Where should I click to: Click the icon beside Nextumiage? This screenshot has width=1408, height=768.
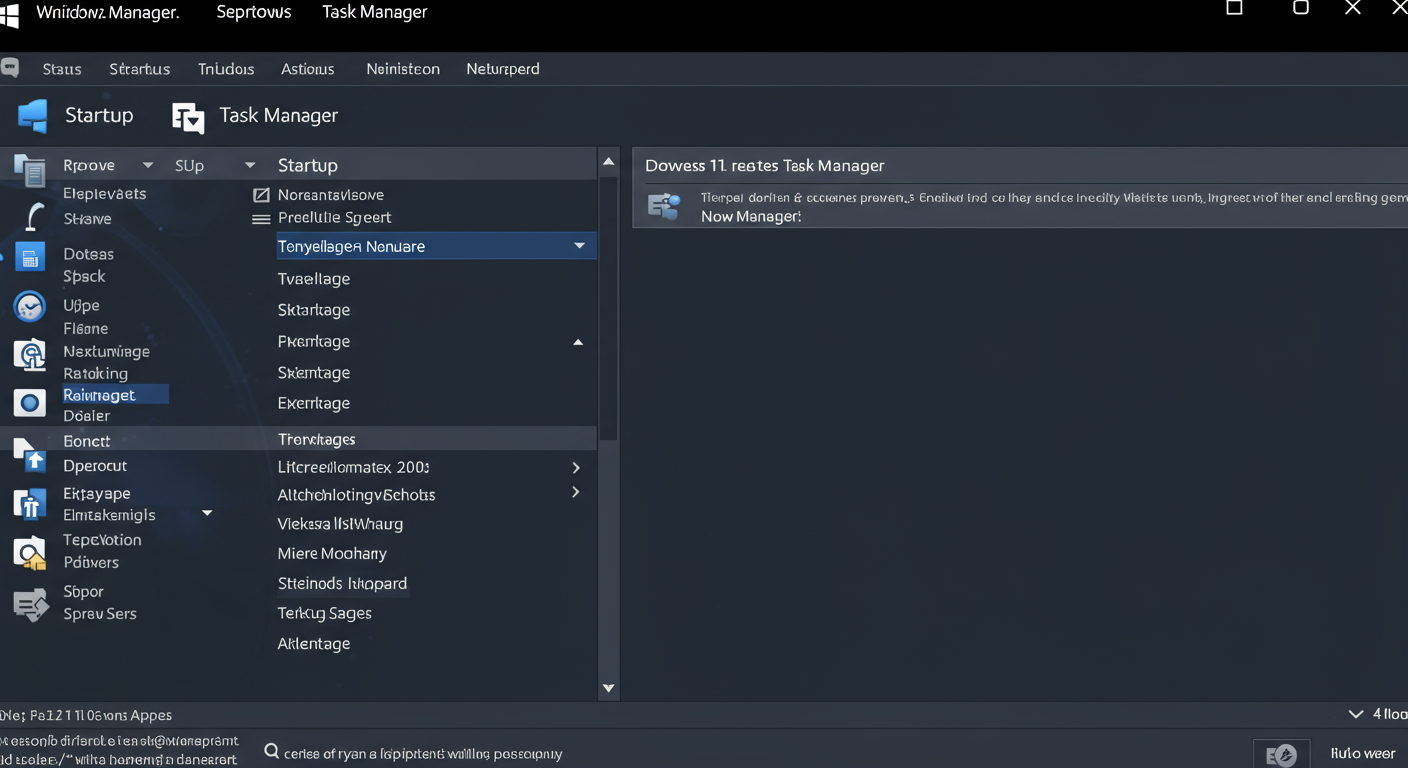coord(29,354)
